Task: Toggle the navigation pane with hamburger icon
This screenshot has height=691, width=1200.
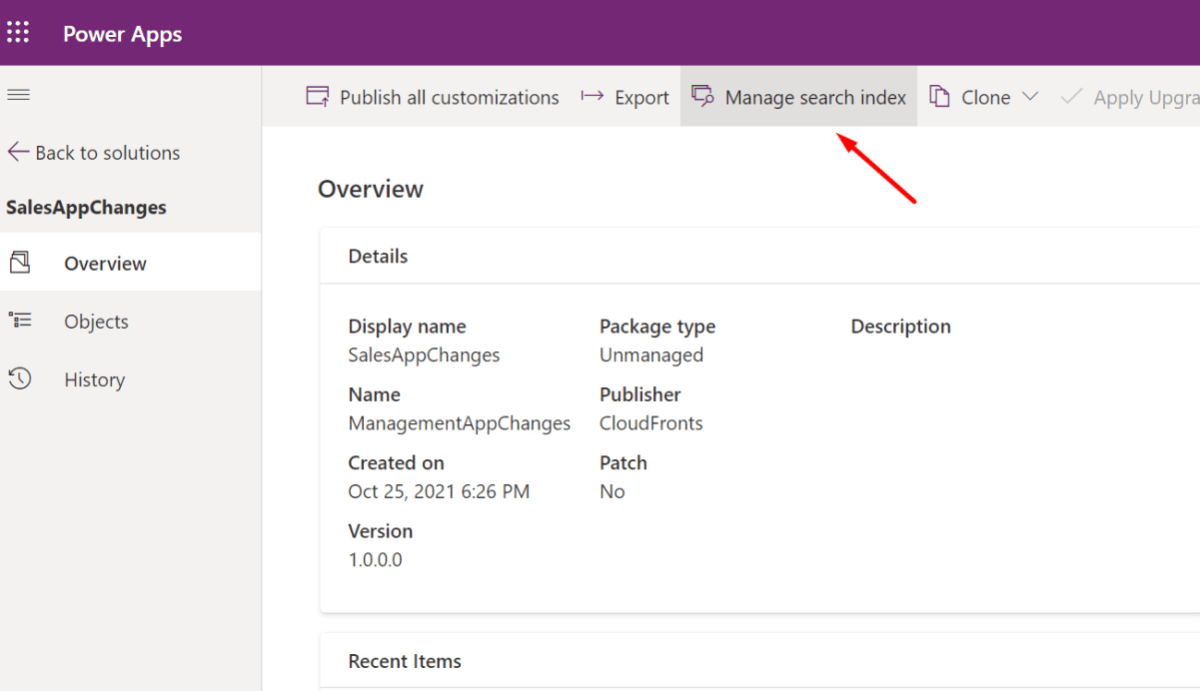Action: coord(18,94)
